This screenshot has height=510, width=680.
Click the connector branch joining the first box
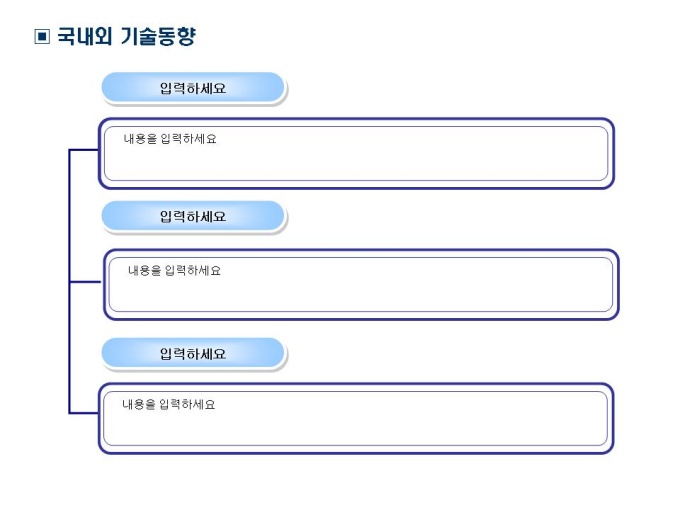click(84, 150)
